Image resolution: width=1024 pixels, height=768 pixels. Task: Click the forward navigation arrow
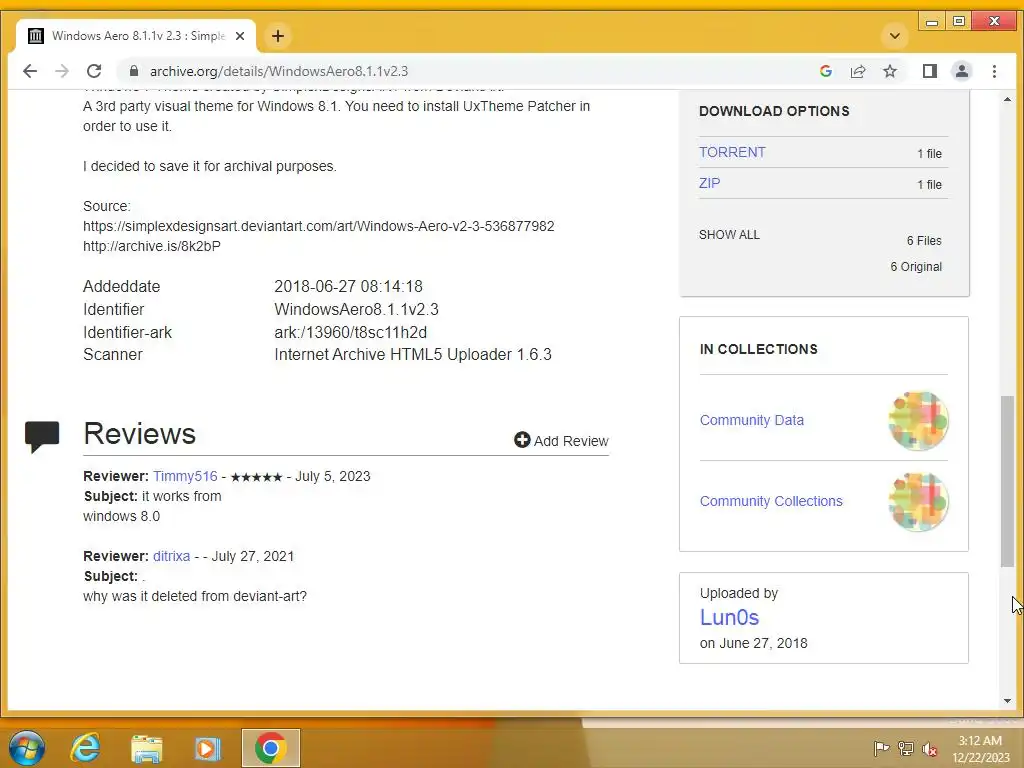(62, 71)
